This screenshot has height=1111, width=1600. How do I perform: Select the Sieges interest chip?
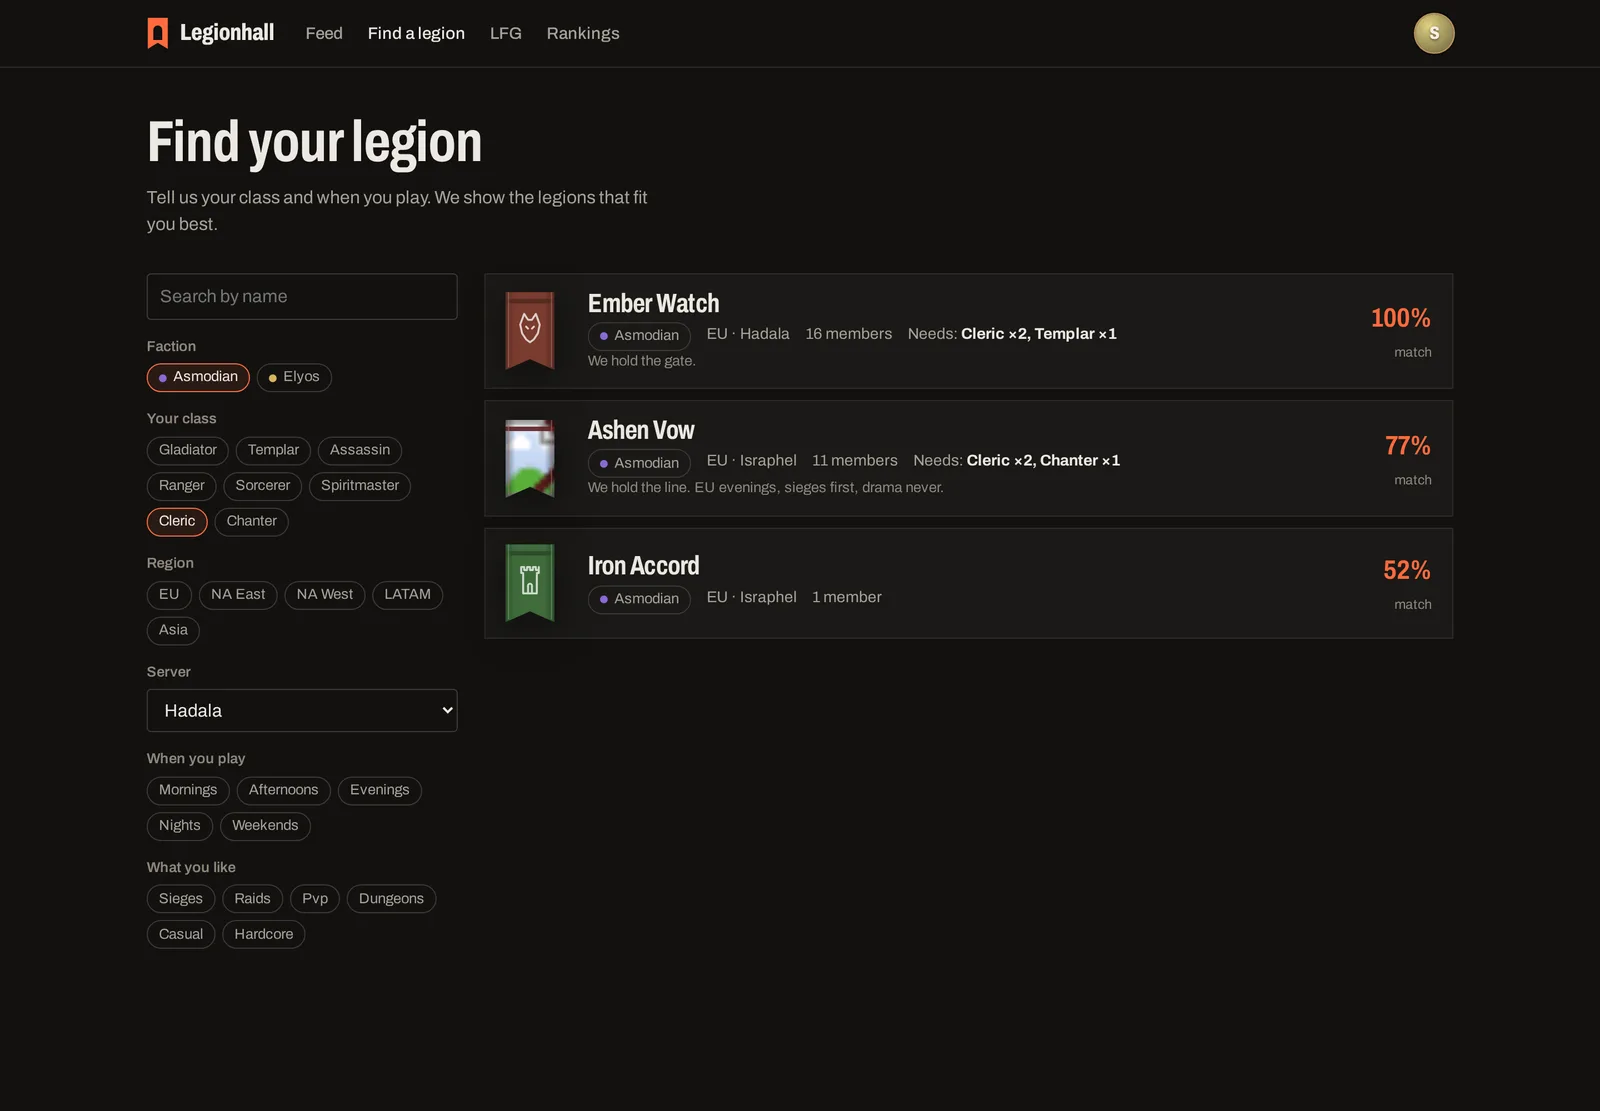point(181,899)
